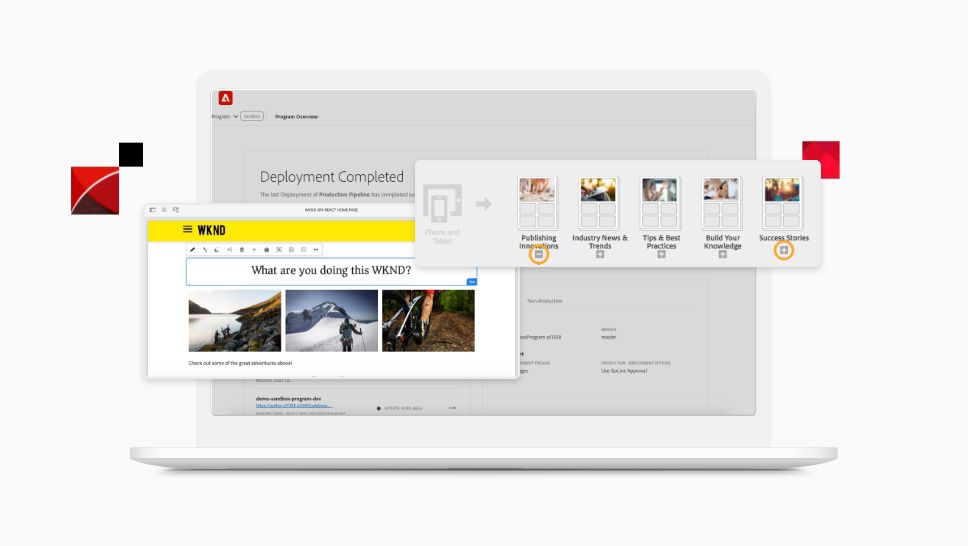This screenshot has height=546, width=968.
Task: Click the arrow next to Phone and Tablet
Action: pyautogui.click(x=483, y=203)
